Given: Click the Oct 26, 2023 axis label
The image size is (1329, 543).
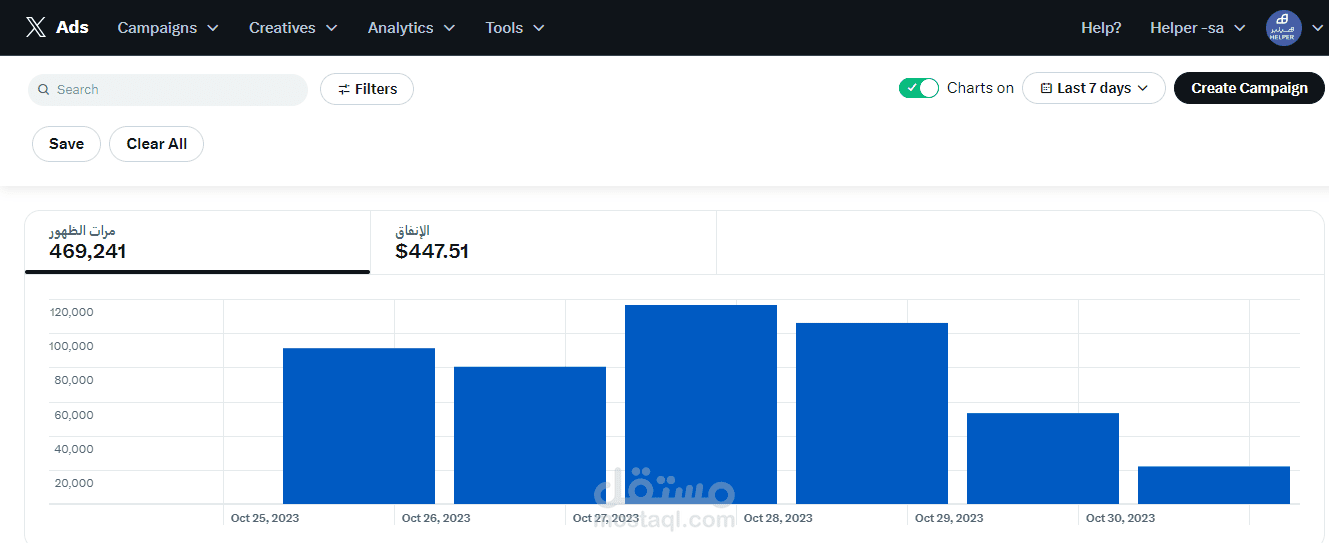Looking at the screenshot, I should coord(436,518).
